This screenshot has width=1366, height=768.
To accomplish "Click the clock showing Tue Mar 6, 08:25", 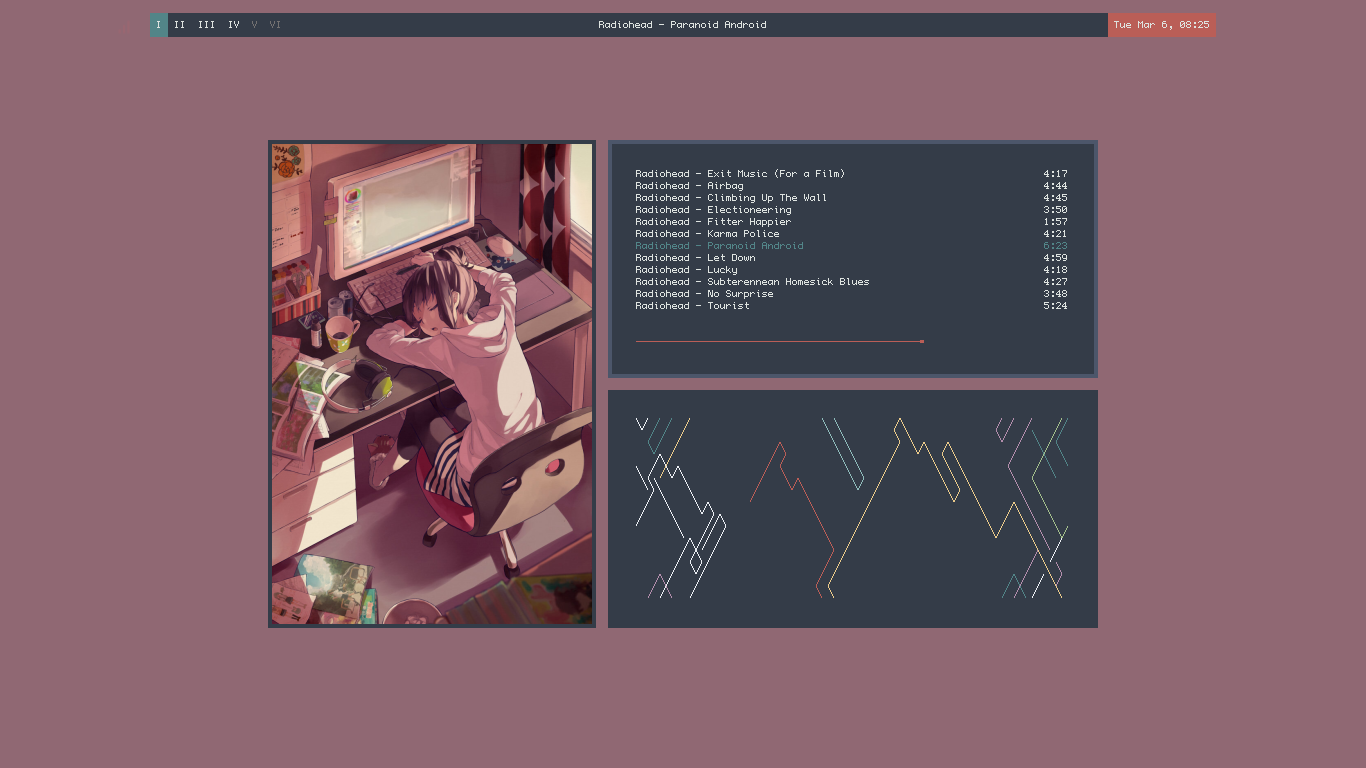I will tap(1161, 25).
